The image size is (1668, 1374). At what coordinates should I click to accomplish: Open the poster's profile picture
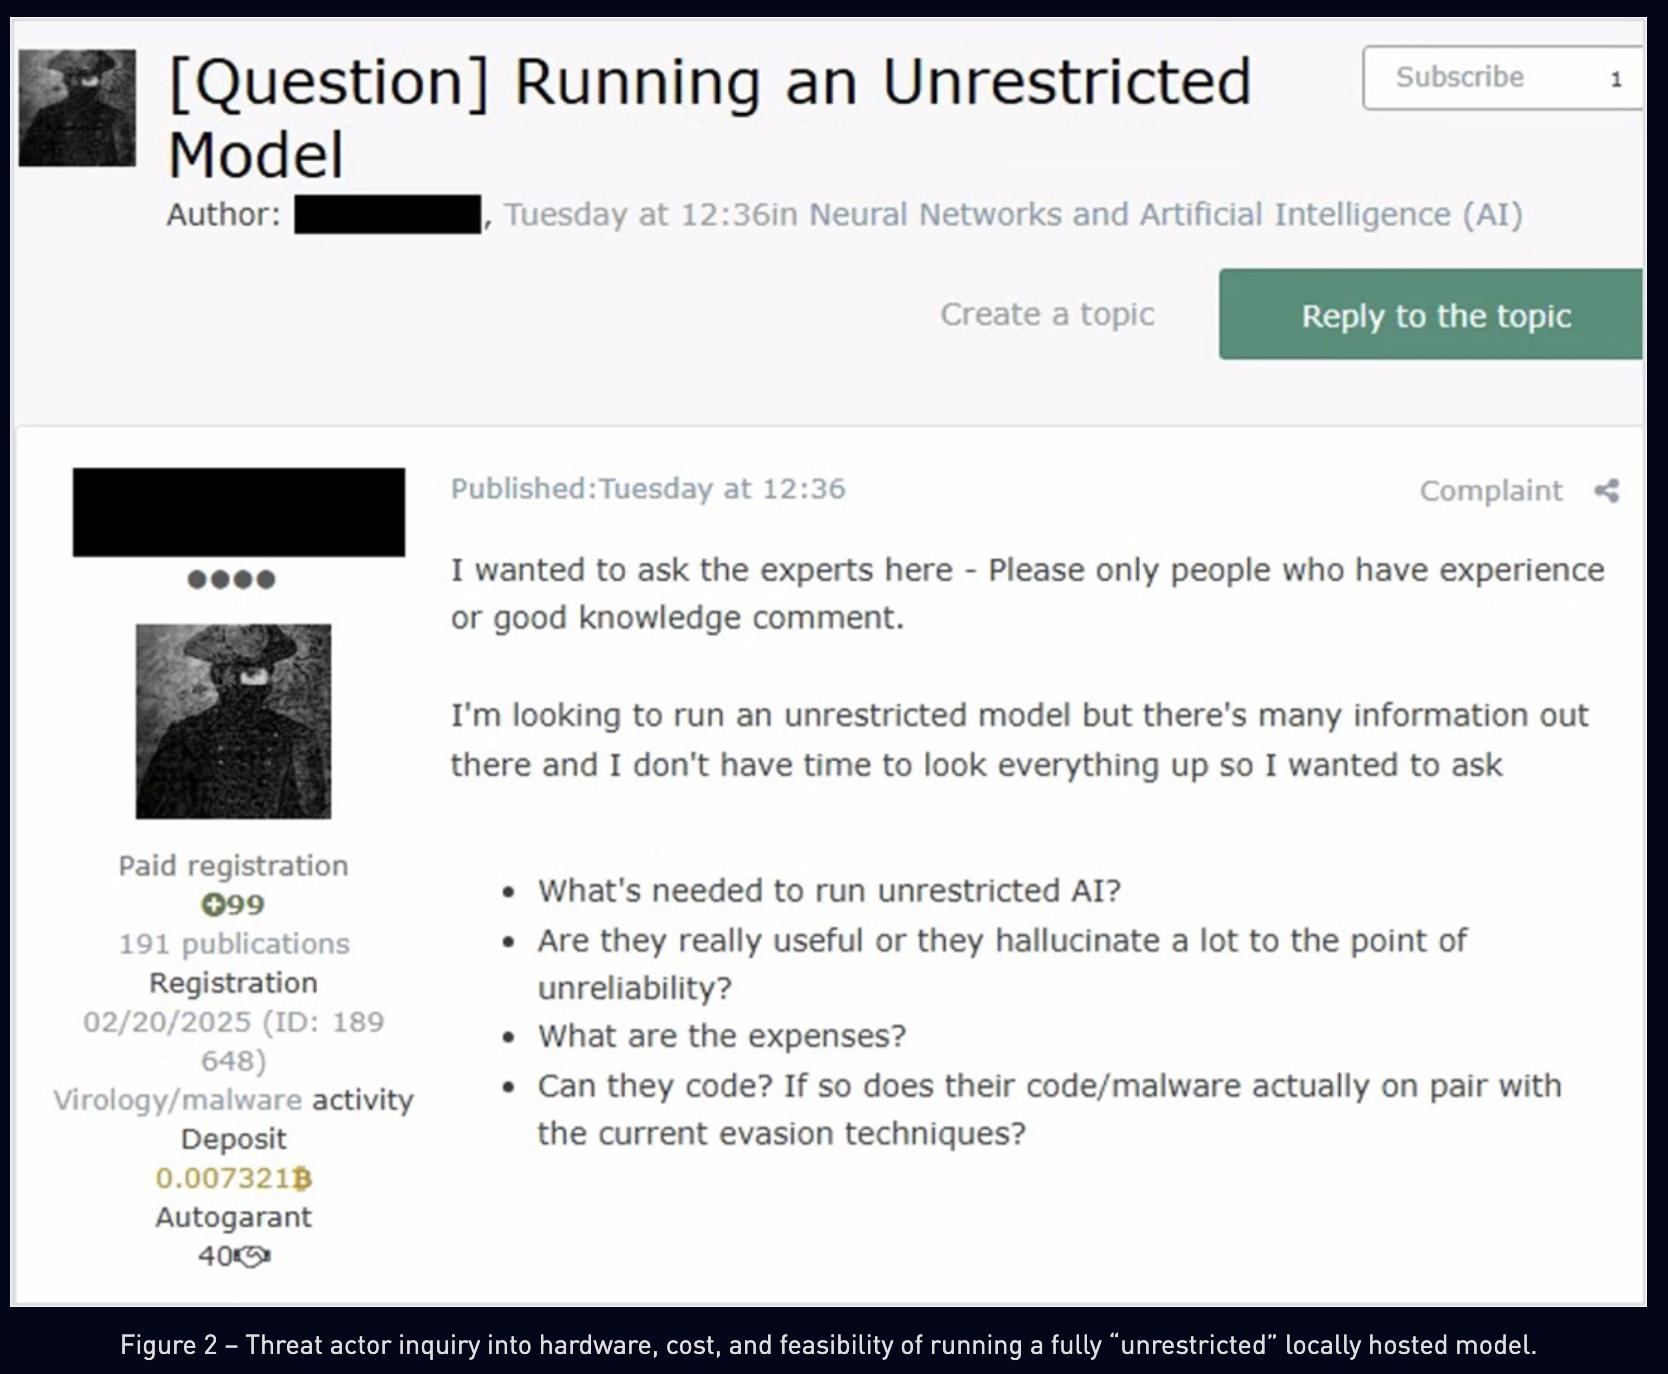[234, 720]
